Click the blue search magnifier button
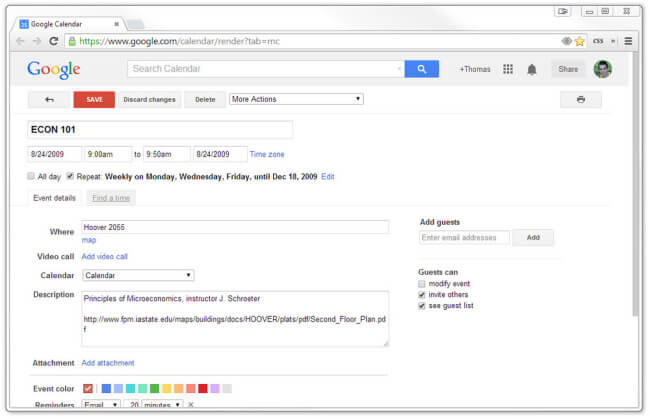This screenshot has width=650, height=419. point(422,69)
